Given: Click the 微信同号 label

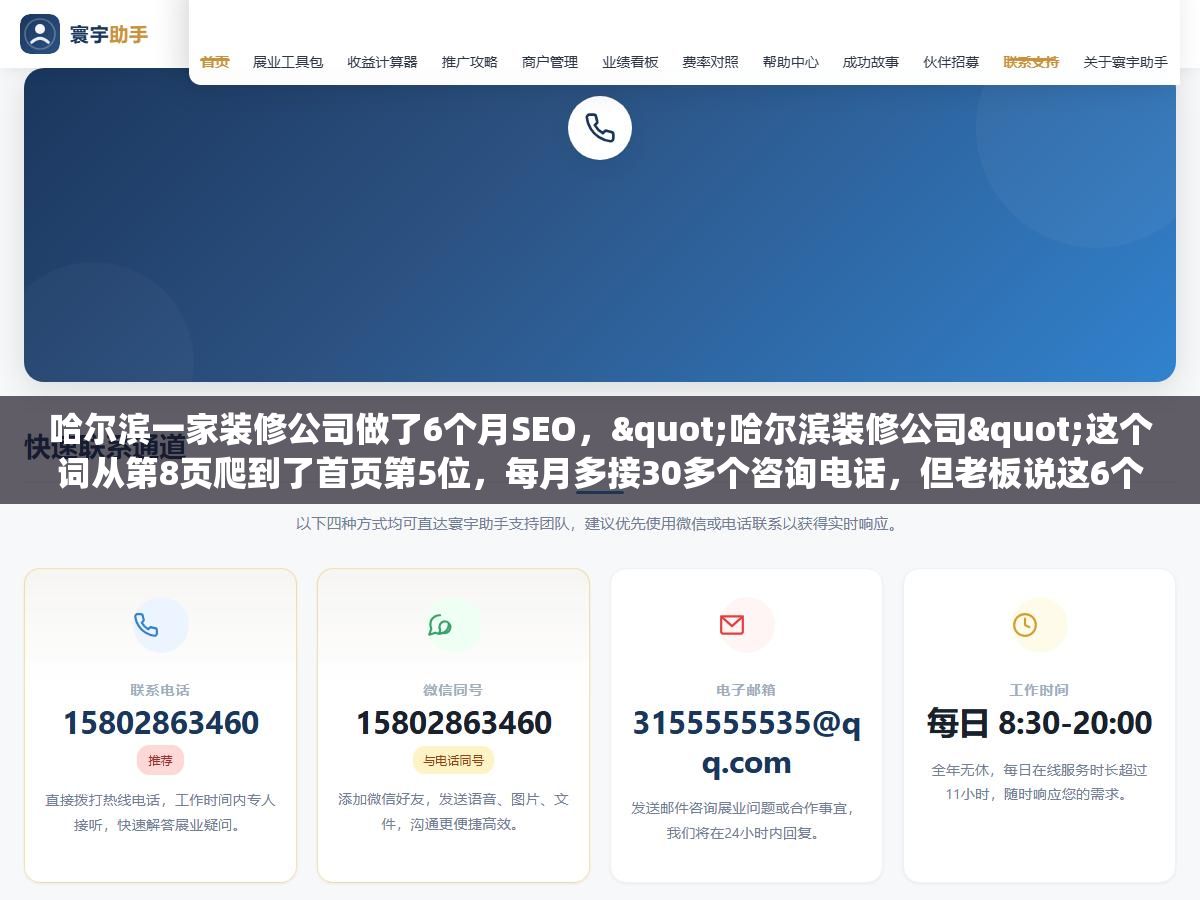Looking at the screenshot, I should click(x=453, y=690).
